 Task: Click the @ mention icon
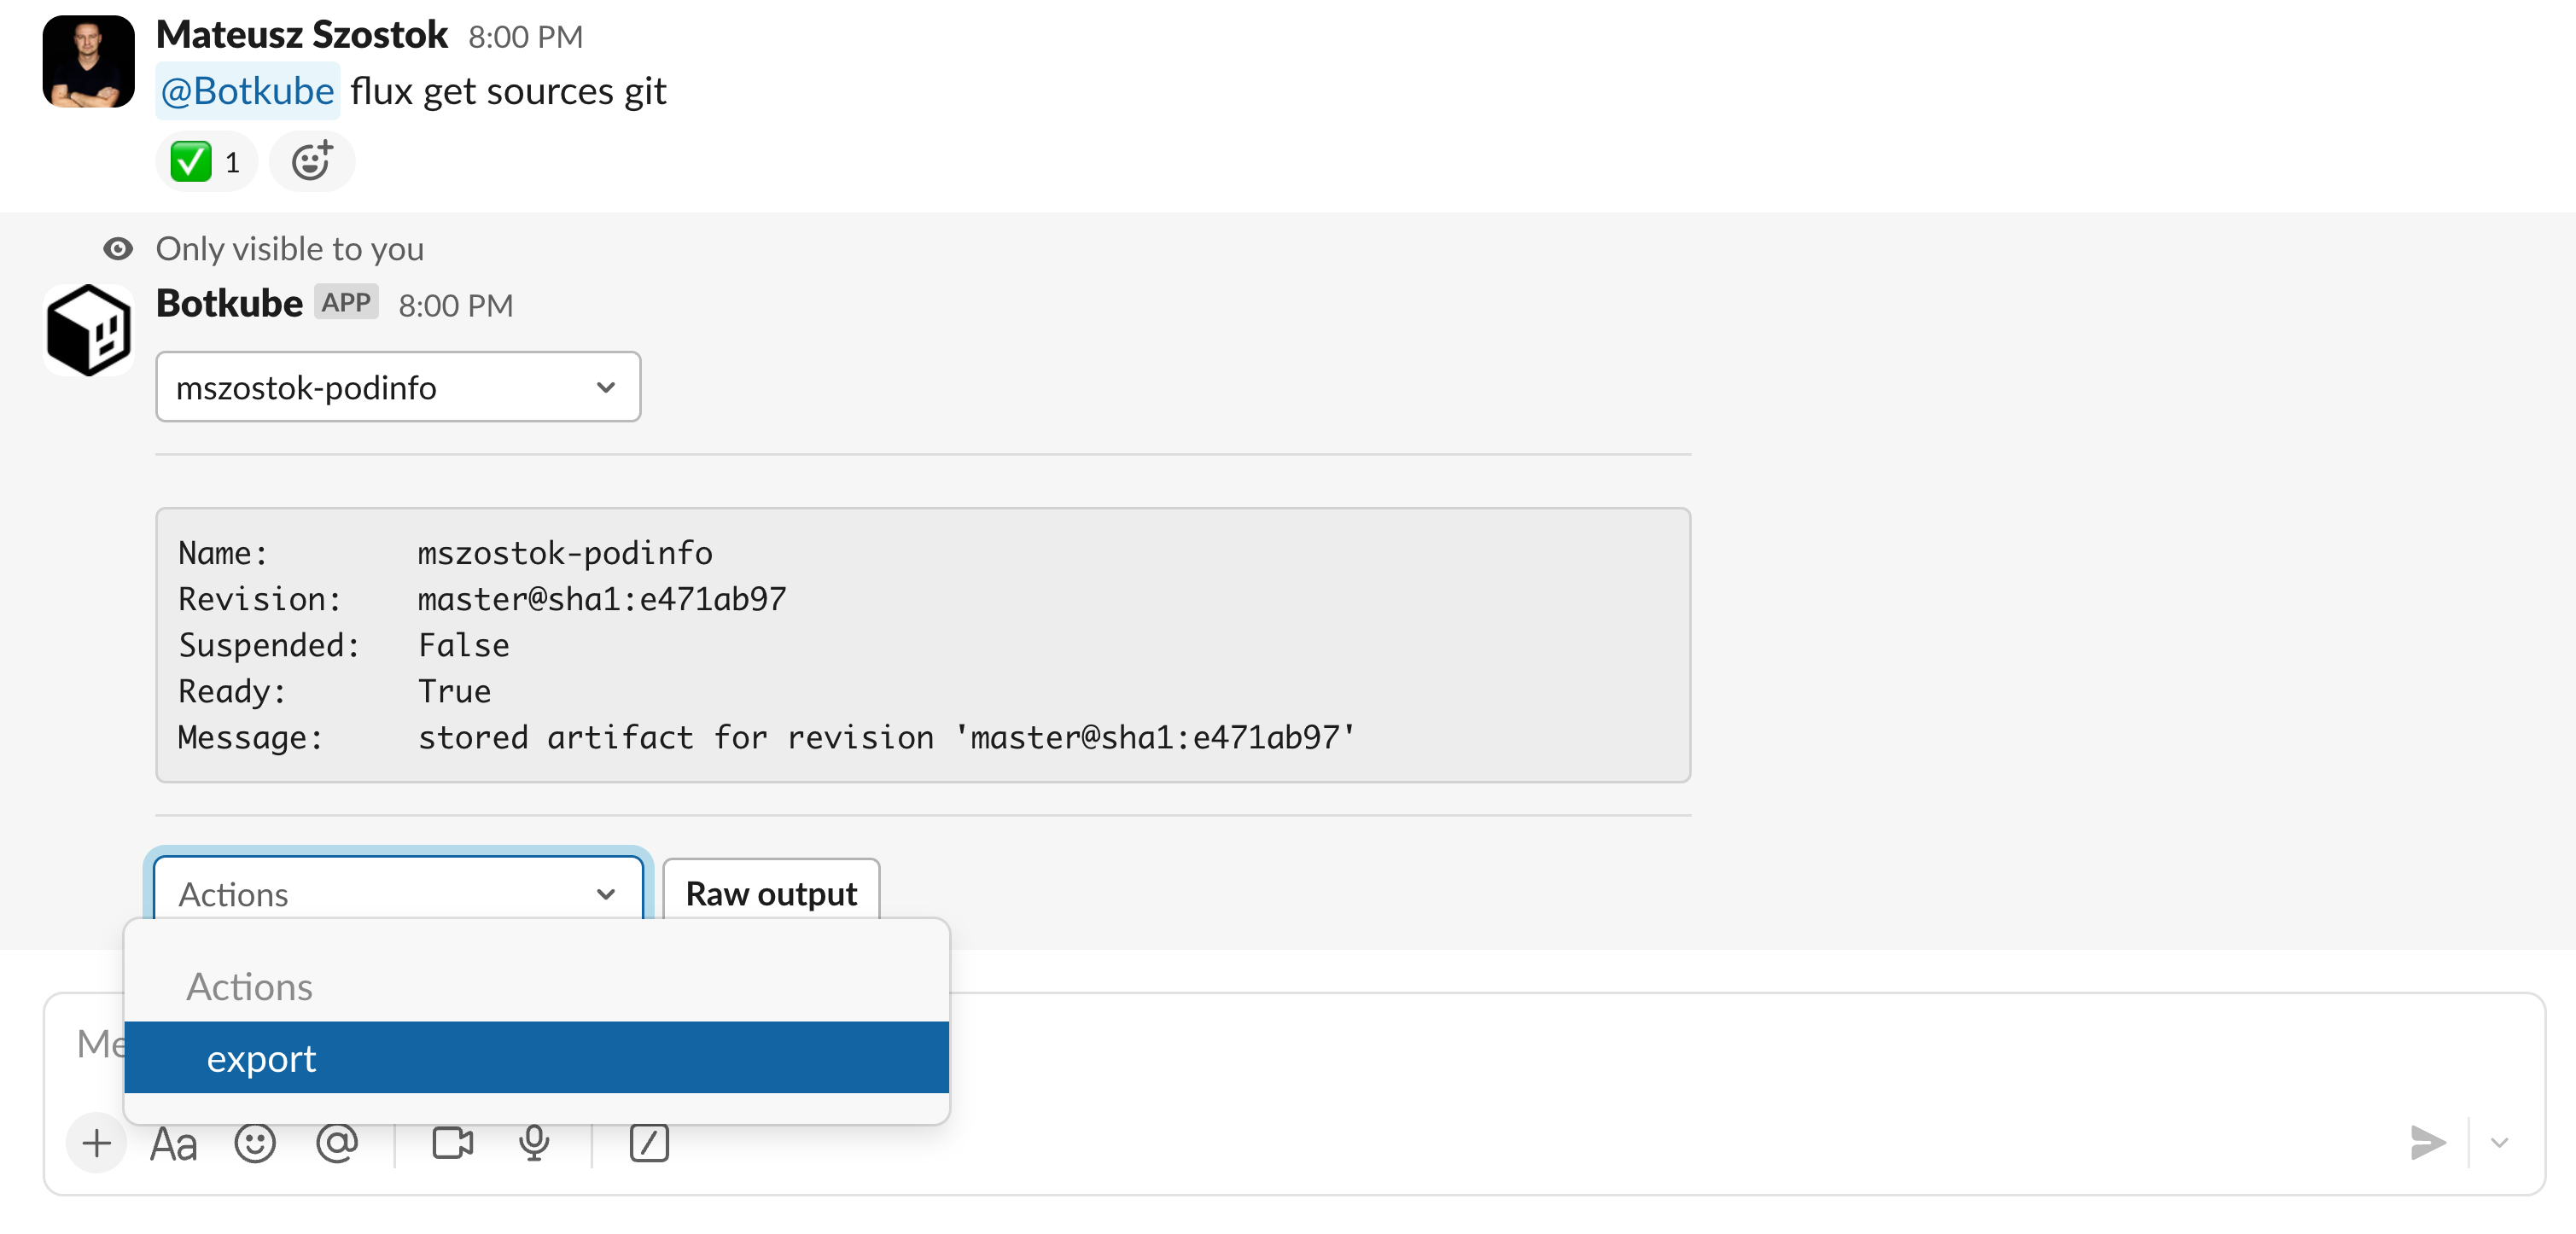pyautogui.click(x=337, y=1143)
